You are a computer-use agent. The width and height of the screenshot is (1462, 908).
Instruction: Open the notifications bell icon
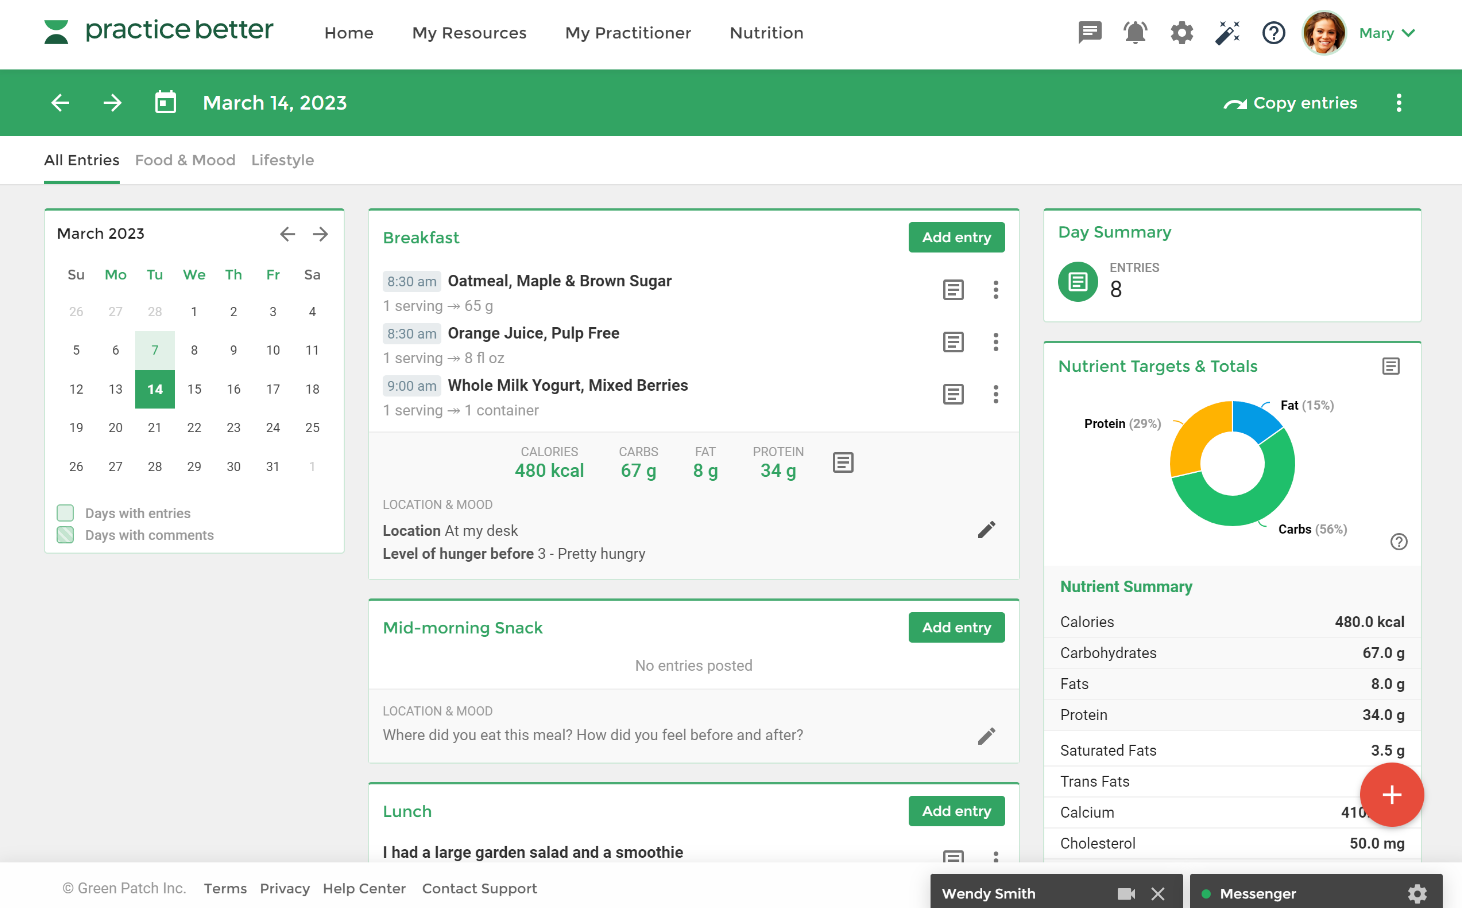click(x=1135, y=33)
